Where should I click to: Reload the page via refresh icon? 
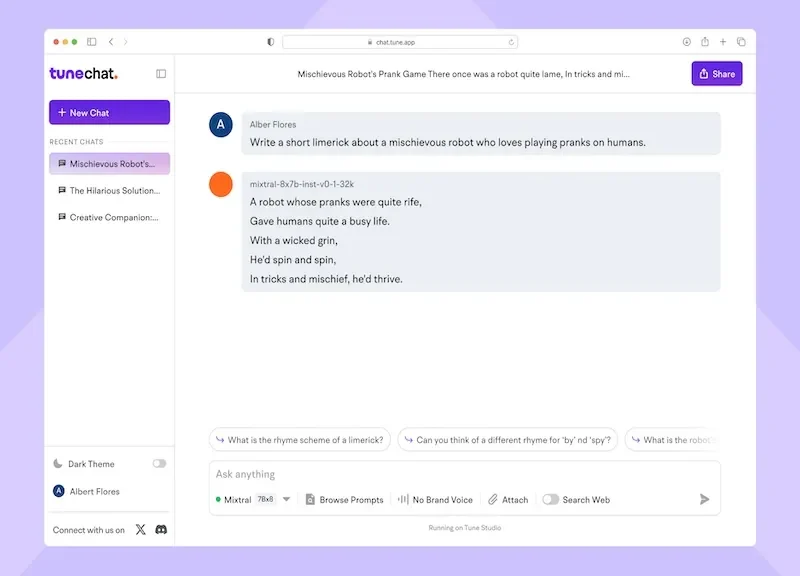pyautogui.click(x=511, y=42)
